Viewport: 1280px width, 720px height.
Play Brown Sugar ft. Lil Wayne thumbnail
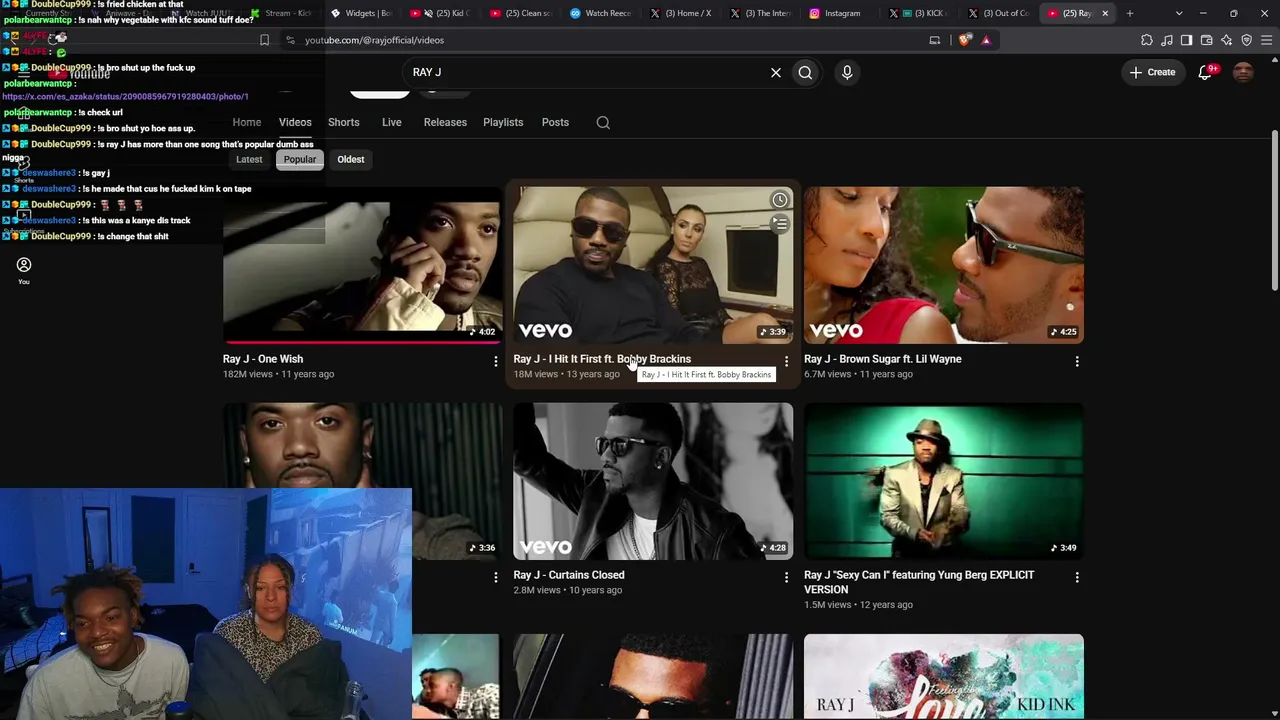pyautogui.click(x=943, y=264)
